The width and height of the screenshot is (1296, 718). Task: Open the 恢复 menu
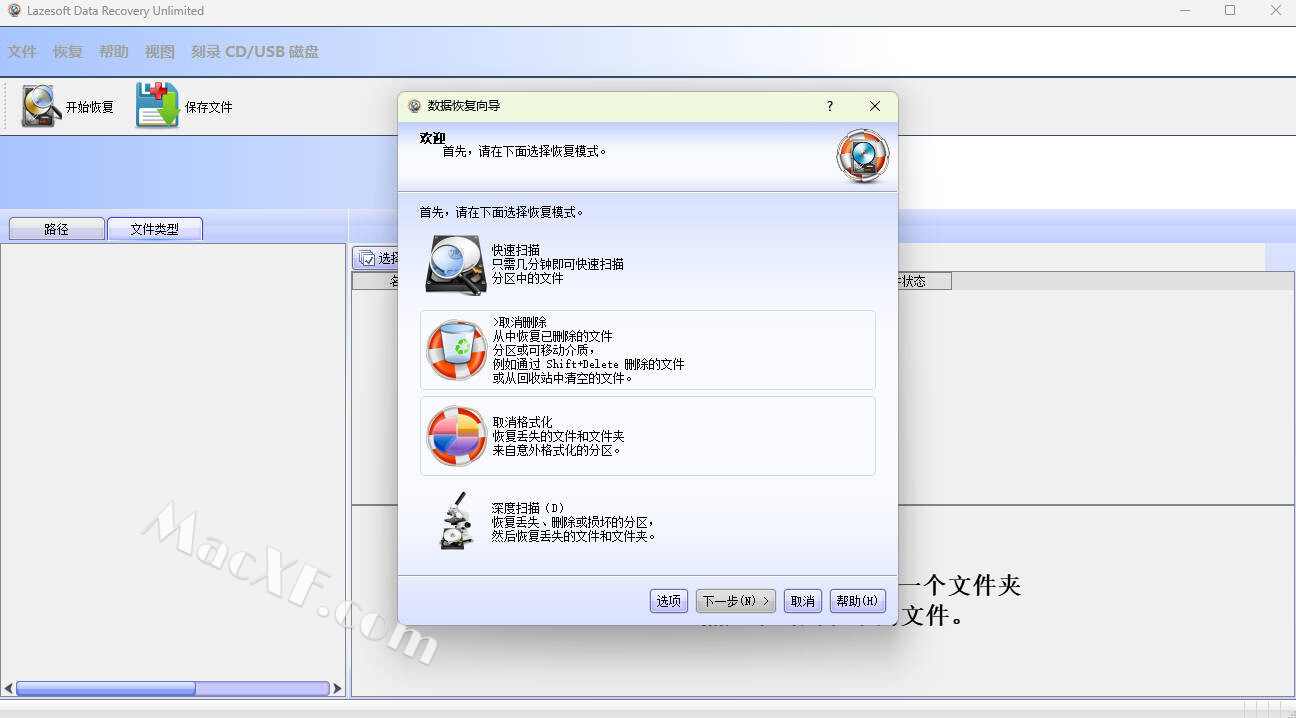point(68,52)
